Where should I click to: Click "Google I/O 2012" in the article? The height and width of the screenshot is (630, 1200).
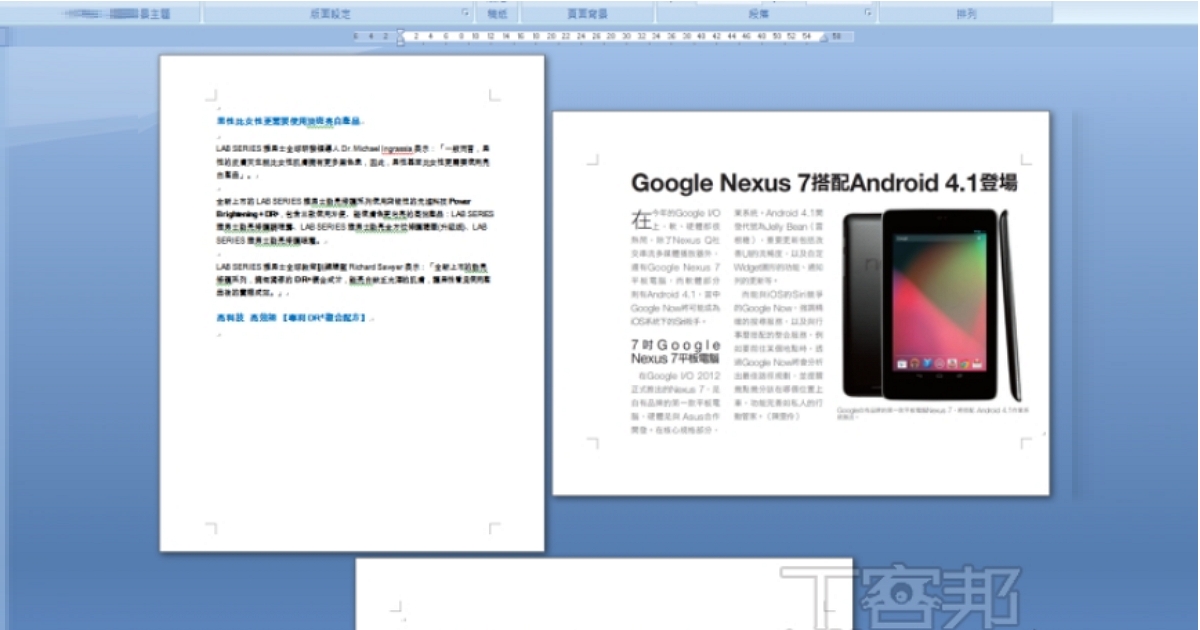point(683,377)
